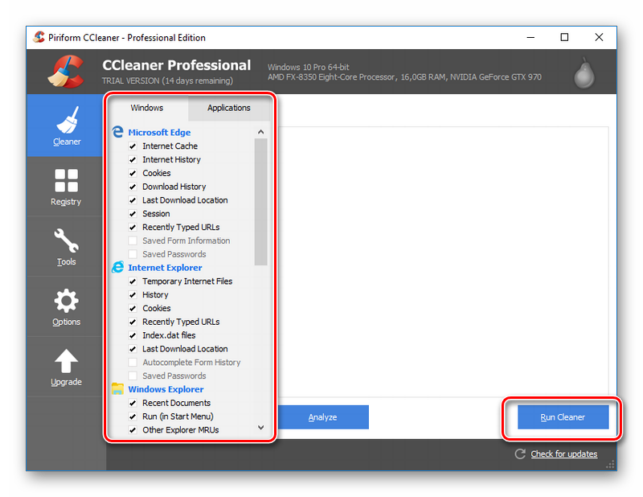Screen dimensions: 643x497
Task: Toggle Run (in Start Menu) checkbox
Action: pyautogui.click(x=132, y=417)
